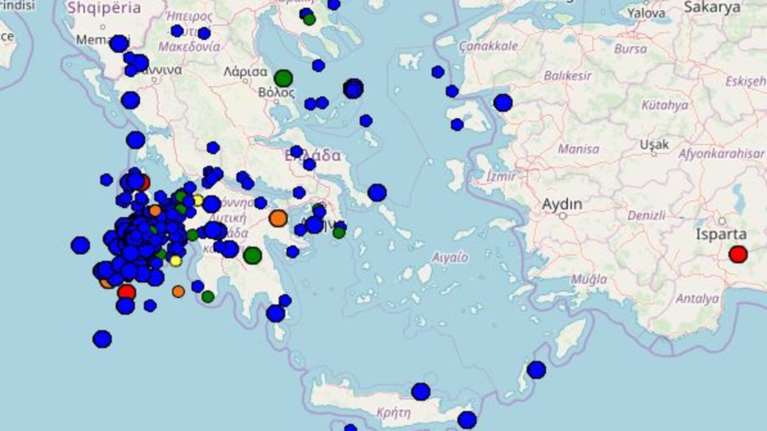Click the Βόλος city label

click(x=276, y=92)
